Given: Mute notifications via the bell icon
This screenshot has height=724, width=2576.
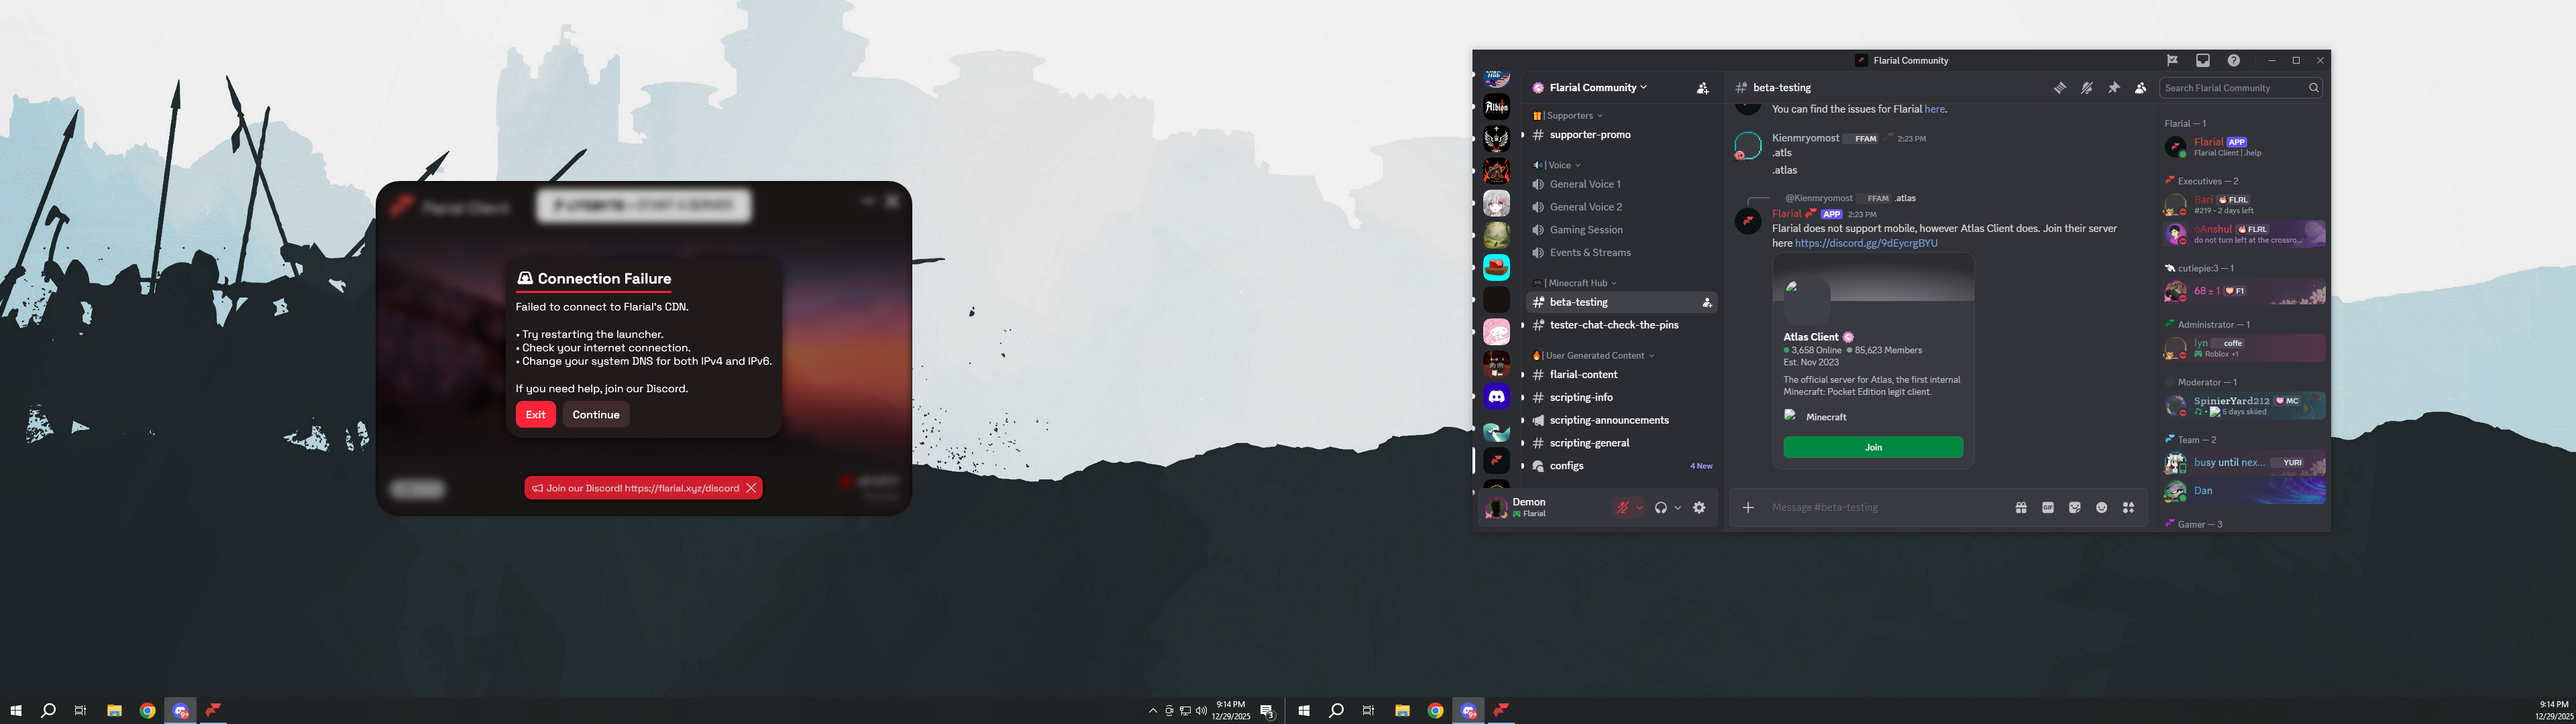Looking at the screenshot, I should coord(2087,88).
